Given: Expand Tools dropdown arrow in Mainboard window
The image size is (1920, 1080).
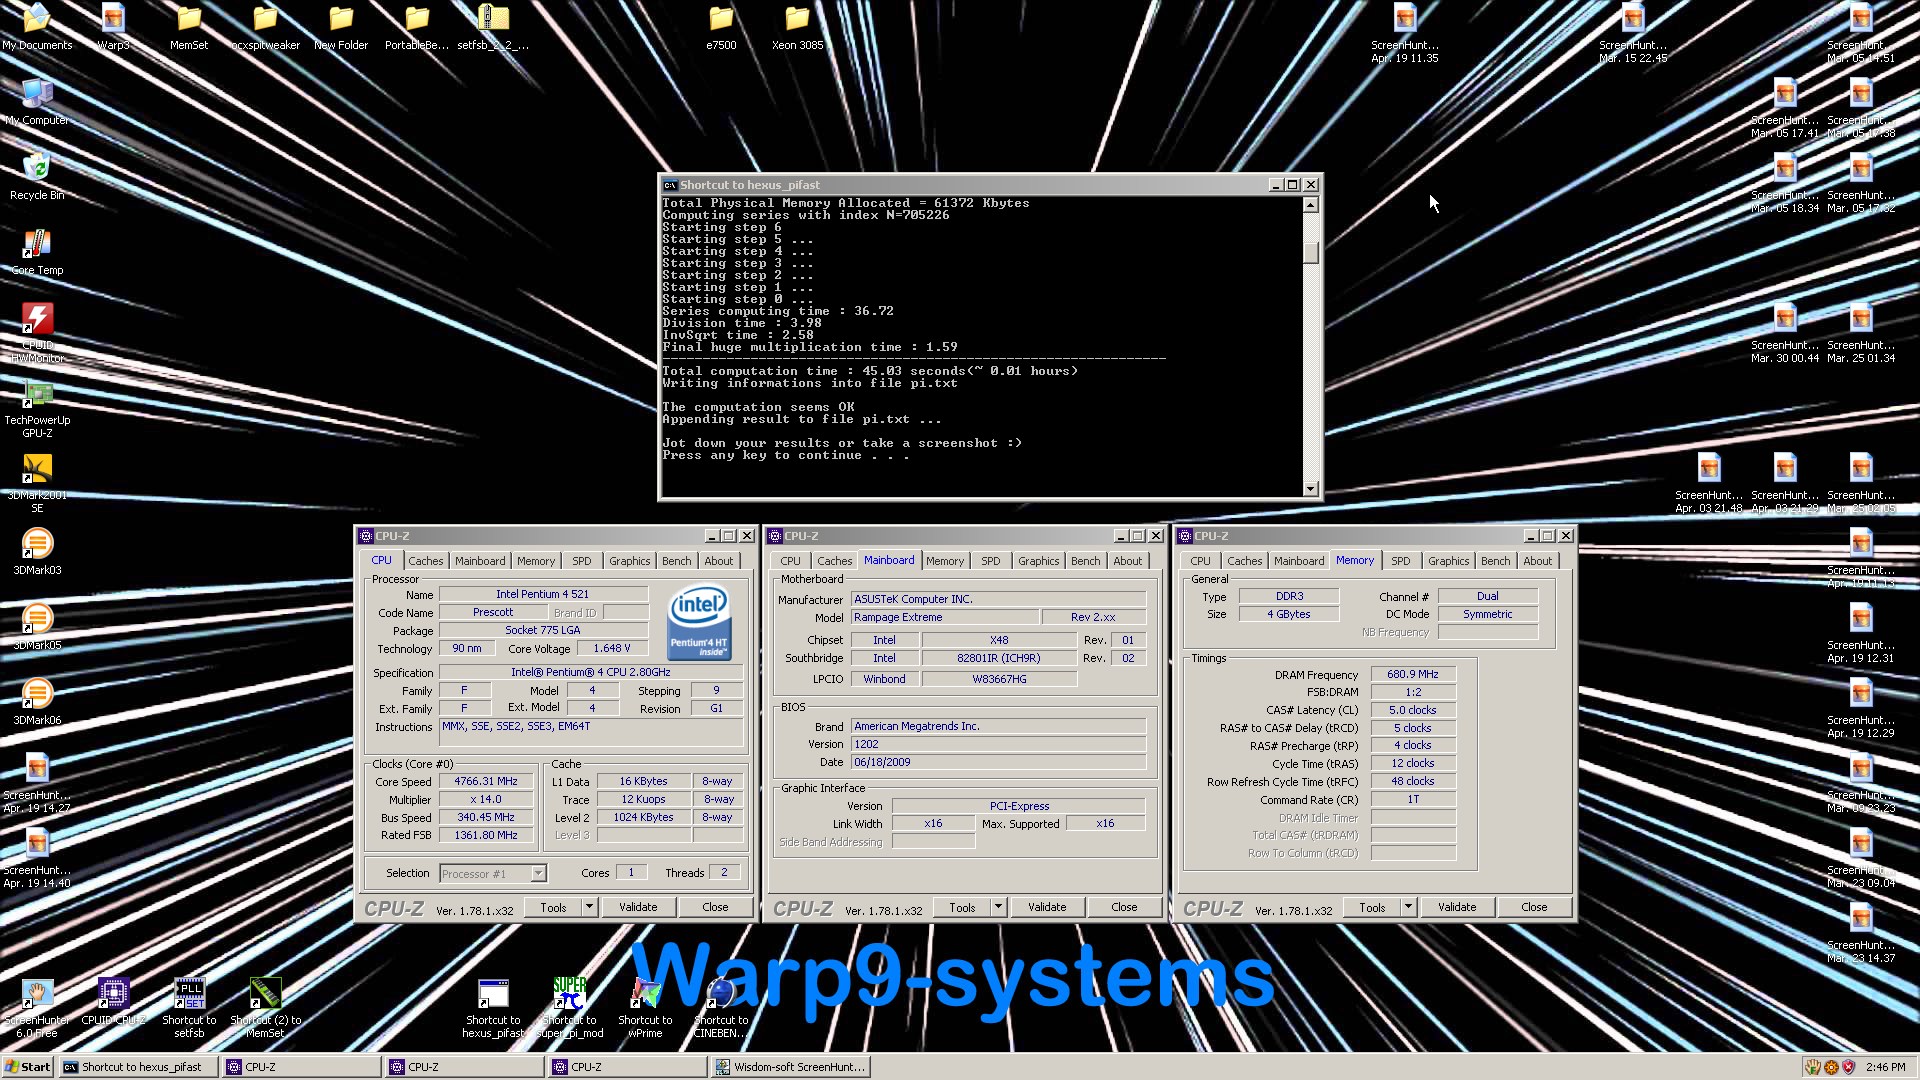Looking at the screenshot, I should [x=998, y=907].
